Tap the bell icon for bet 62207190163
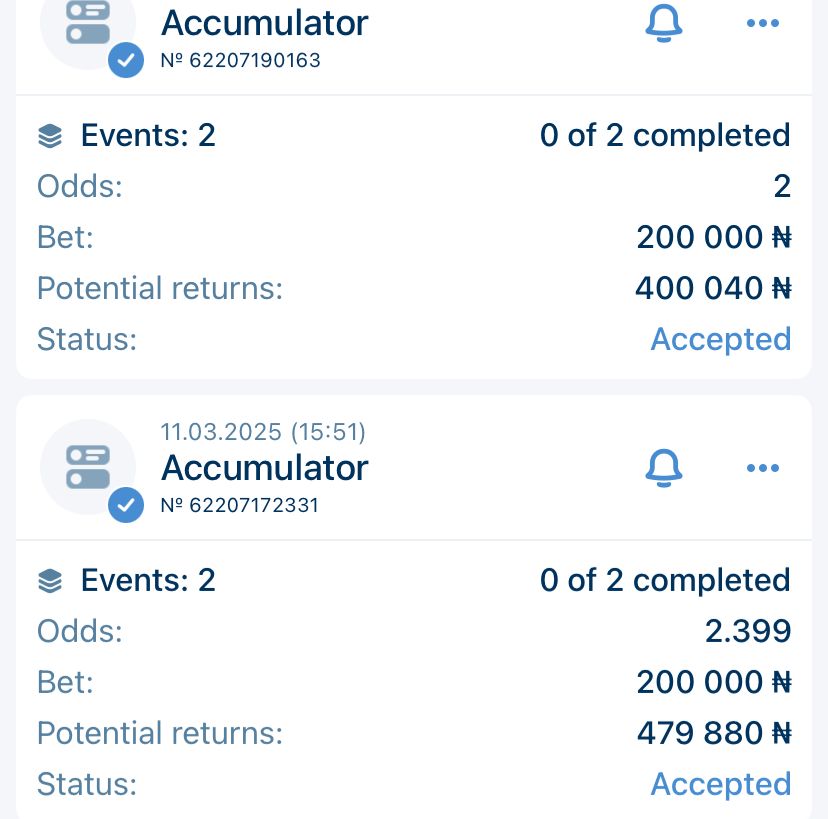 [x=663, y=23]
